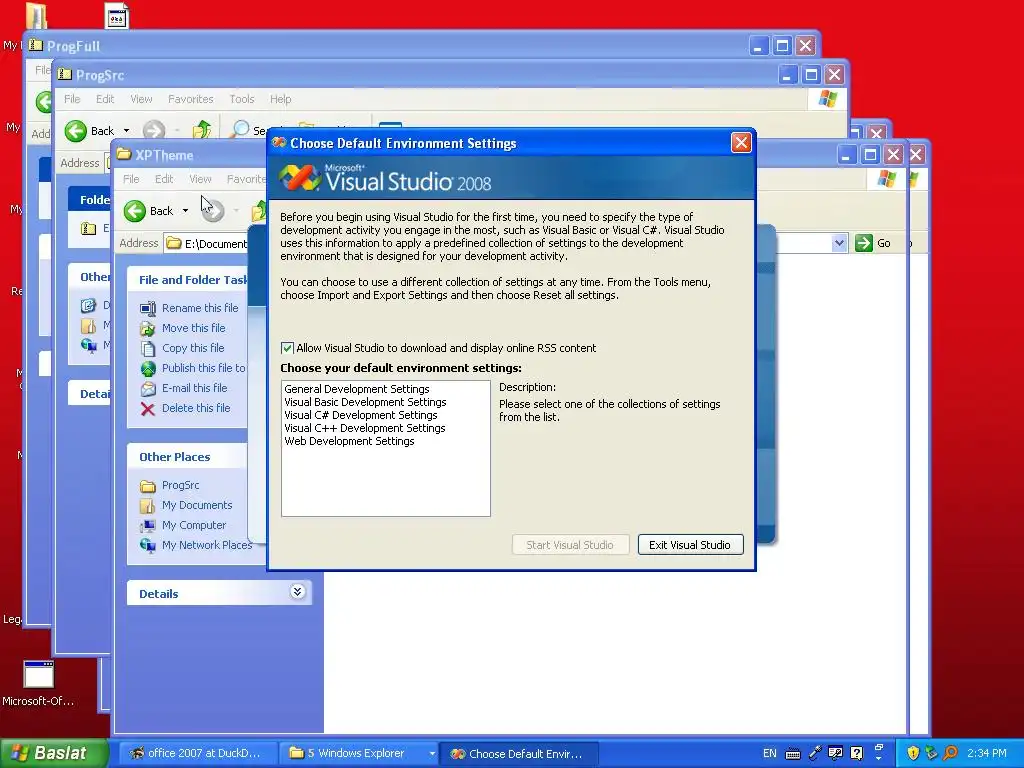Close the Choose Default Environment Settings dialog
This screenshot has width=1024, height=768.
pyautogui.click(x=741, y=142)
